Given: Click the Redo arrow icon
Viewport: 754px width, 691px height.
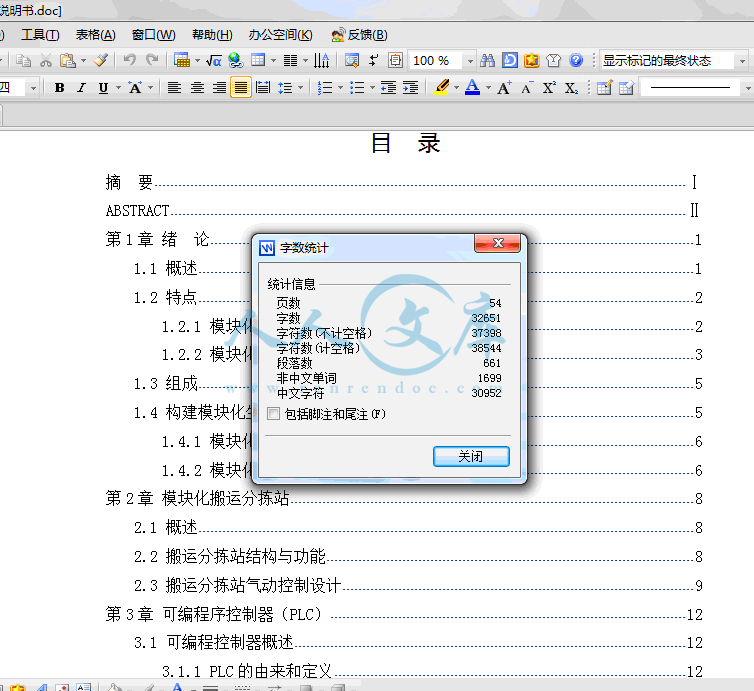Looking at the screenshot, I should click(x=152, y=60).
